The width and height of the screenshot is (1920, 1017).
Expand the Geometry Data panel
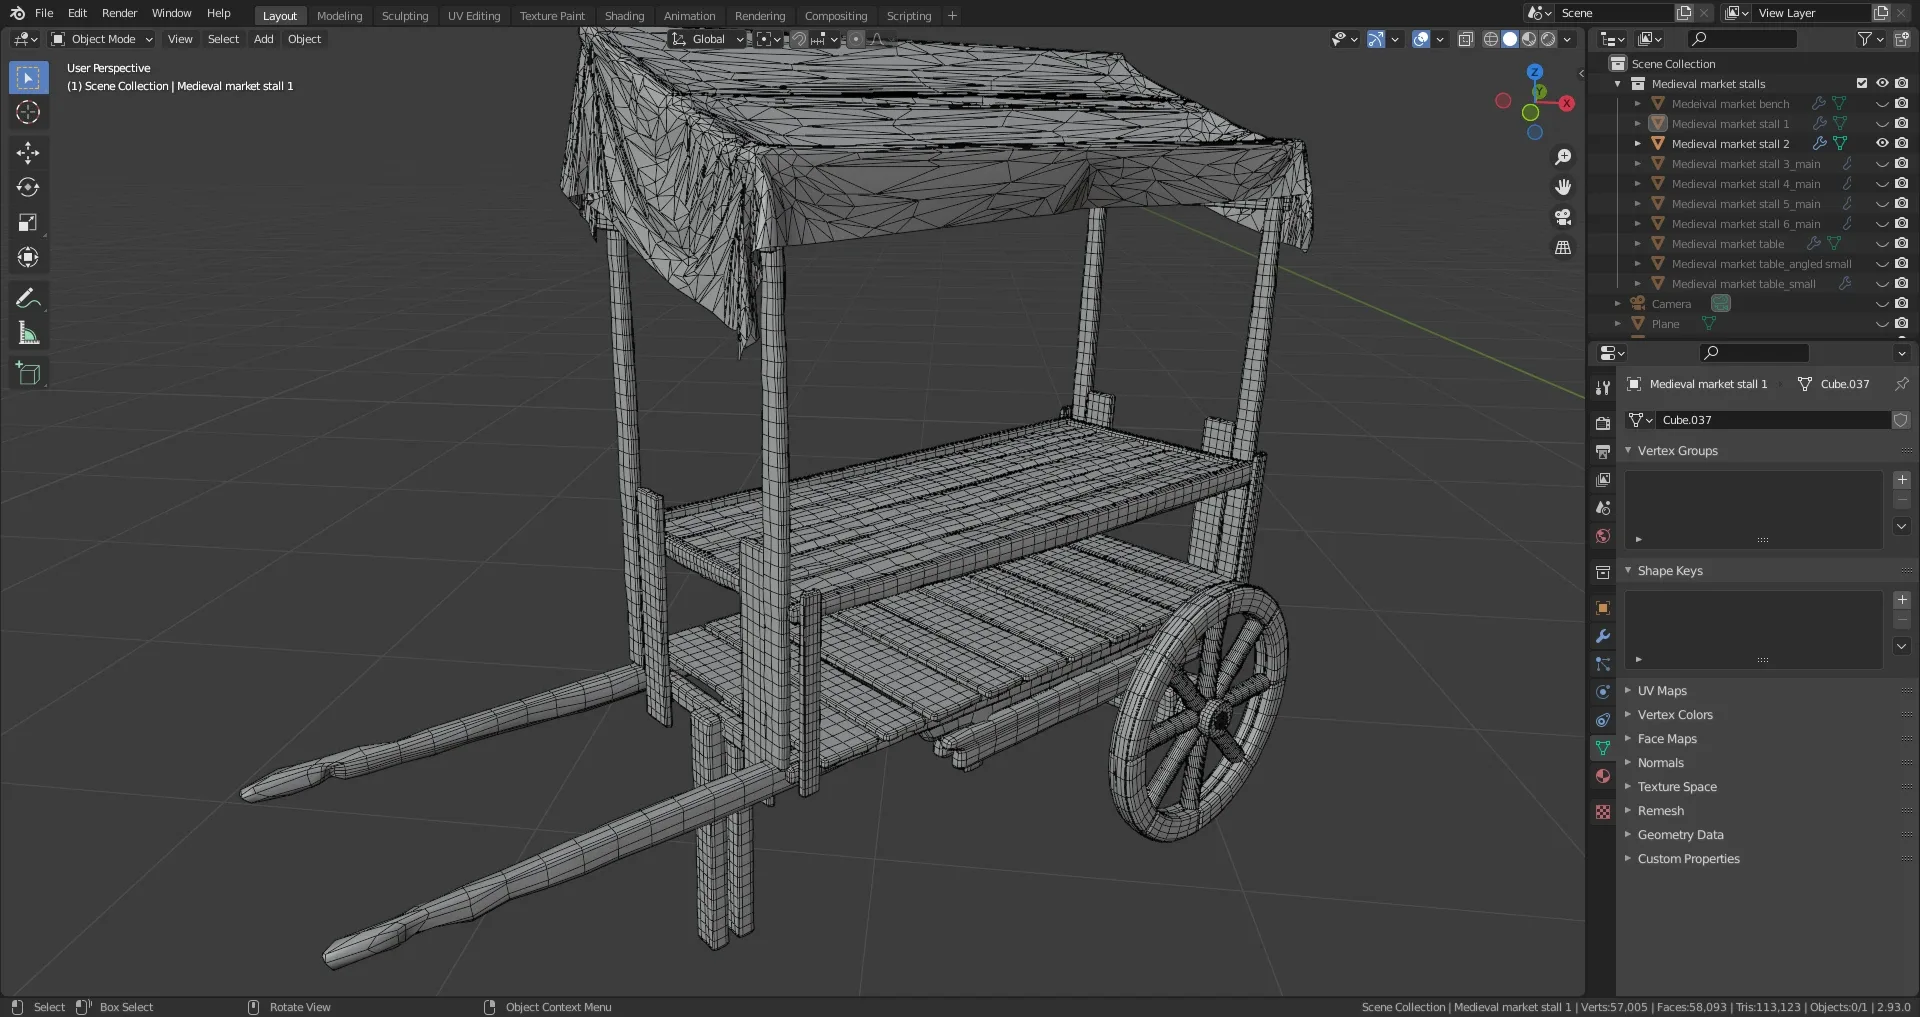(x=1628, y=834)
